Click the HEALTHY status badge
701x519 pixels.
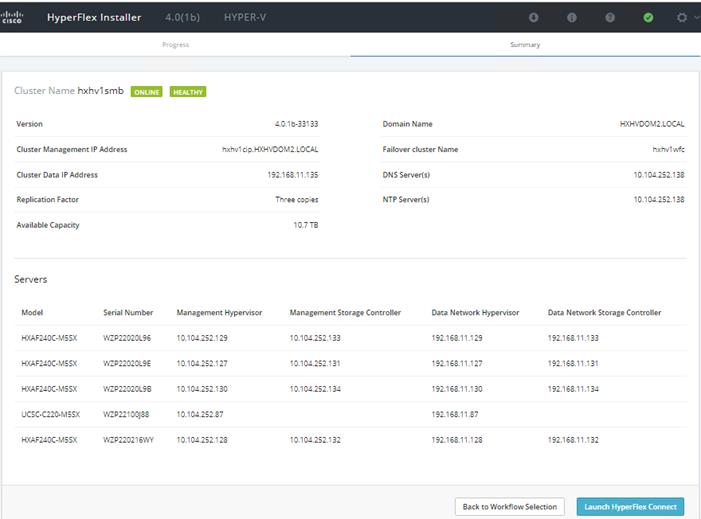pyautogui.click(x=188, y=92)
